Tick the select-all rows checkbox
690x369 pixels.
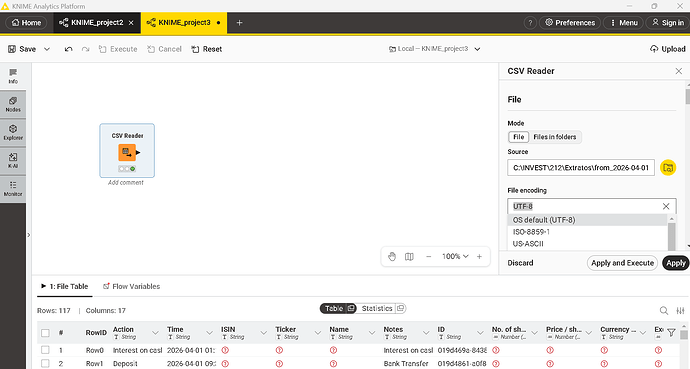pyautogui.click(x=45, y=332)
